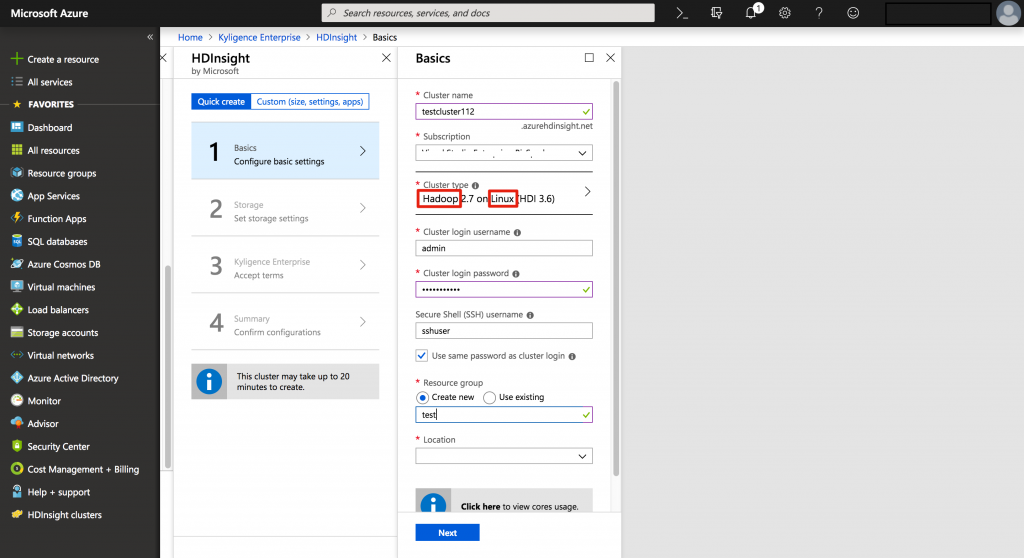Switch to the Quick create tab
The height and width of the screenshot is (558, 1024).
[x=221, y=101]
